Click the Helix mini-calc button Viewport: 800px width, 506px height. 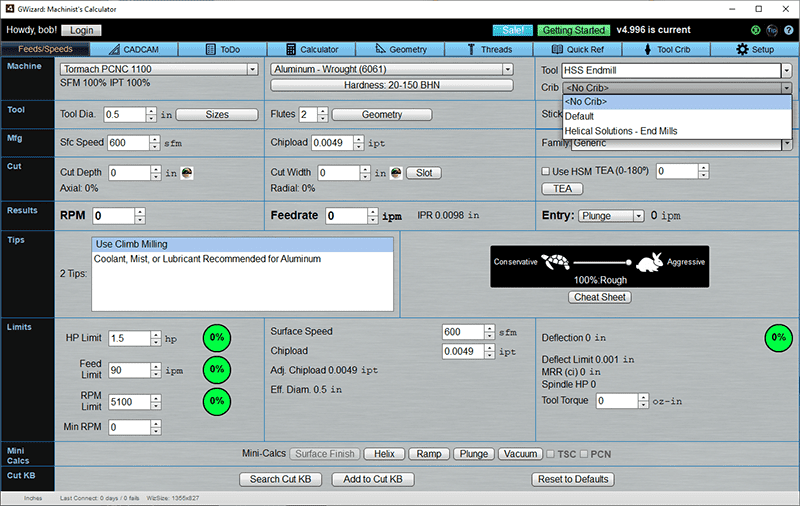384,454
